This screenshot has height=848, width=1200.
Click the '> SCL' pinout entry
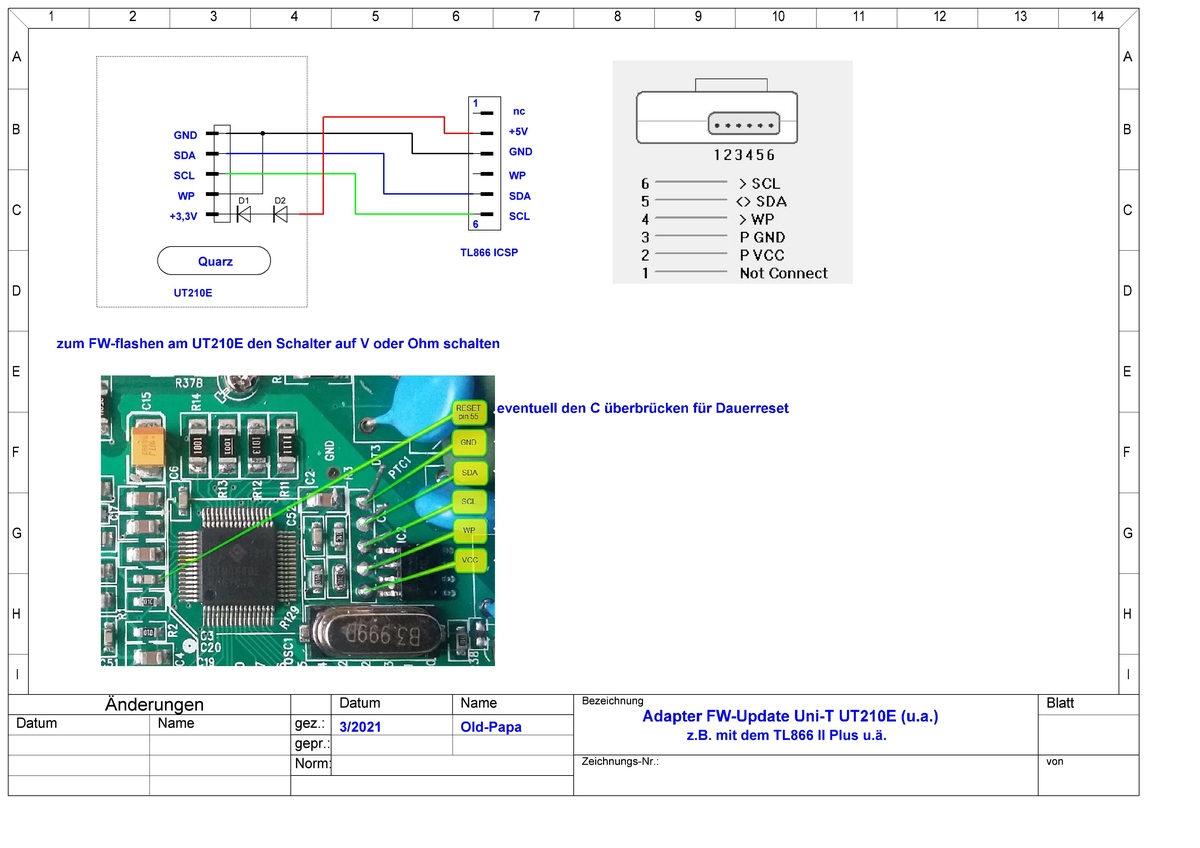[758, 184]
